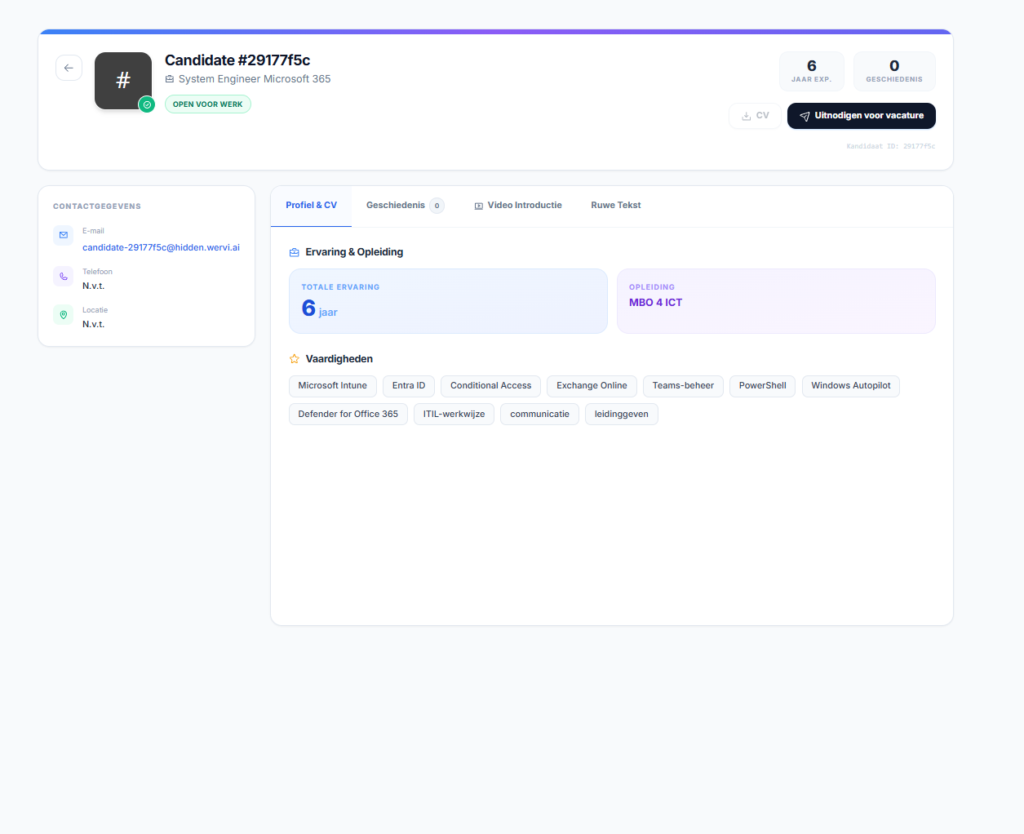Open the candidate email address link

click(161, 248)
